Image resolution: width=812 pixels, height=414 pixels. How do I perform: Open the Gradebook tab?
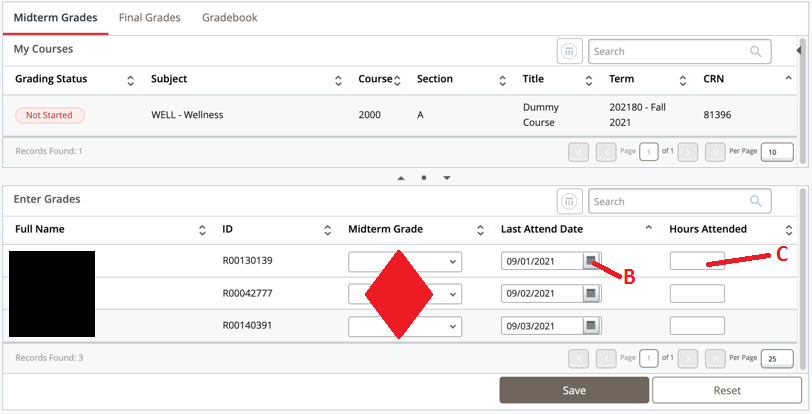point(229,18)
